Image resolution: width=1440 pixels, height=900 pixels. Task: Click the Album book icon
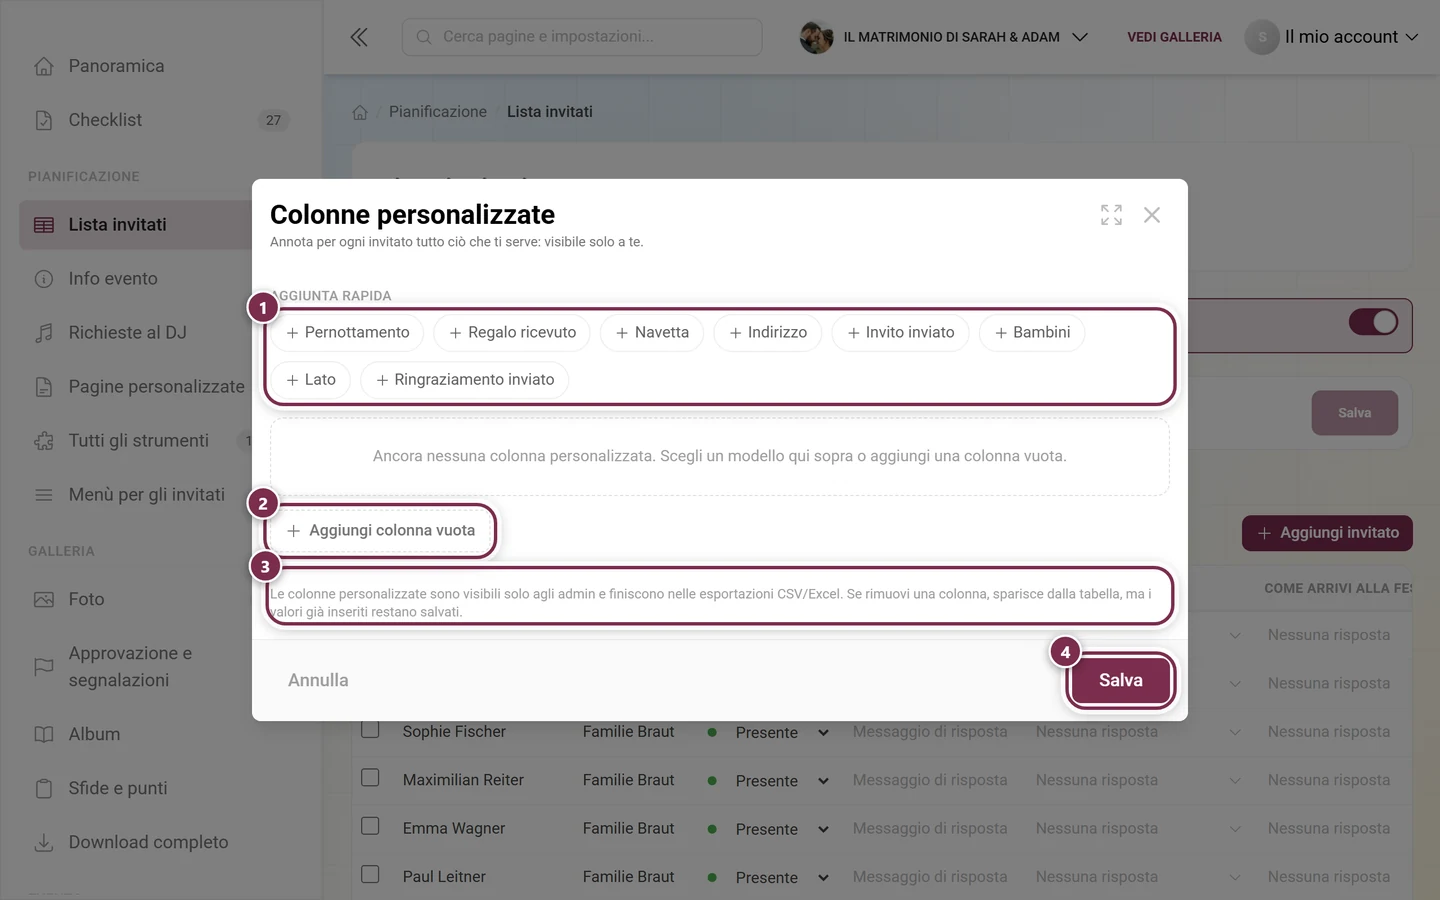pyautogui.click(x=44, y=734)
